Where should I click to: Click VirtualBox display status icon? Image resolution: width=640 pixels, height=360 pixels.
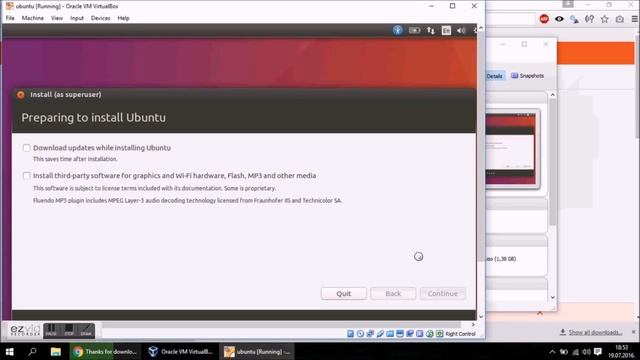point(400,333)
